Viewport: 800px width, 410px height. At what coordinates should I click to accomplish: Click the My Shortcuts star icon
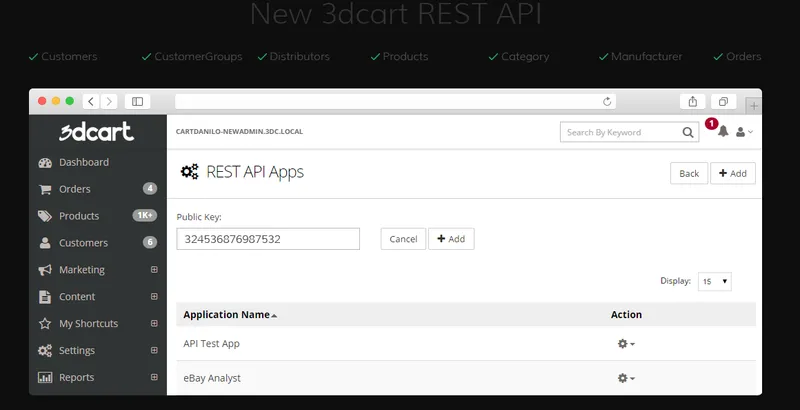coord(45,324)
